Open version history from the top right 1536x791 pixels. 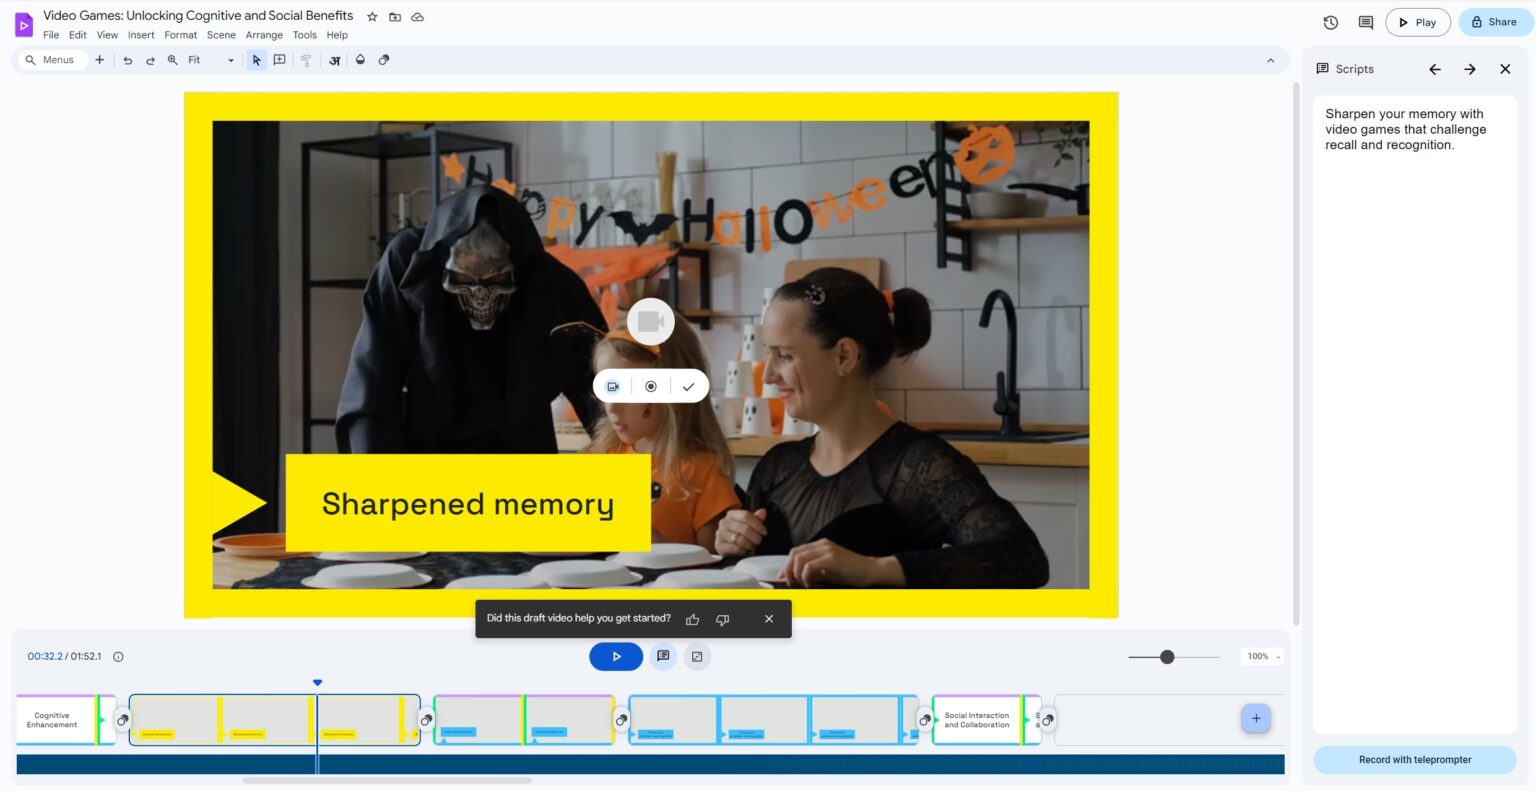1330,21
